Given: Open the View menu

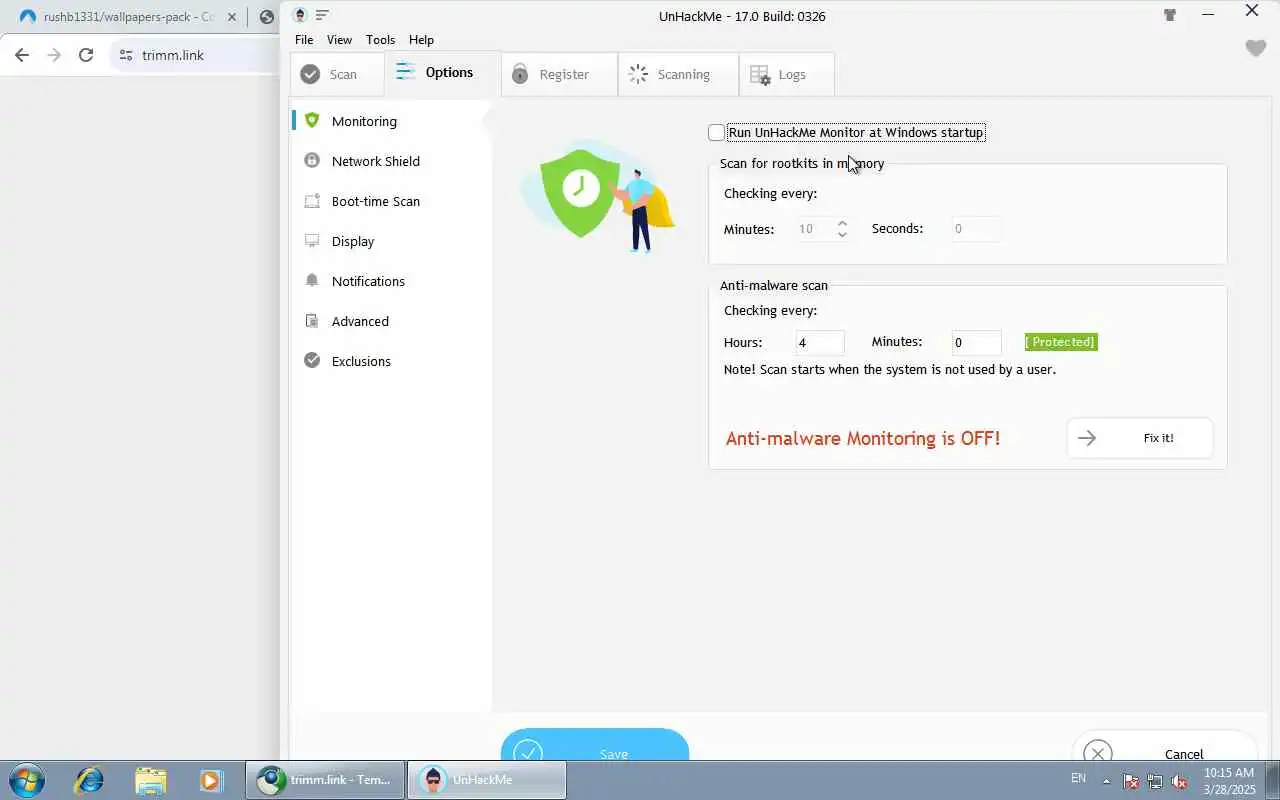Looking at the screenshot, I should pos(339,39).
